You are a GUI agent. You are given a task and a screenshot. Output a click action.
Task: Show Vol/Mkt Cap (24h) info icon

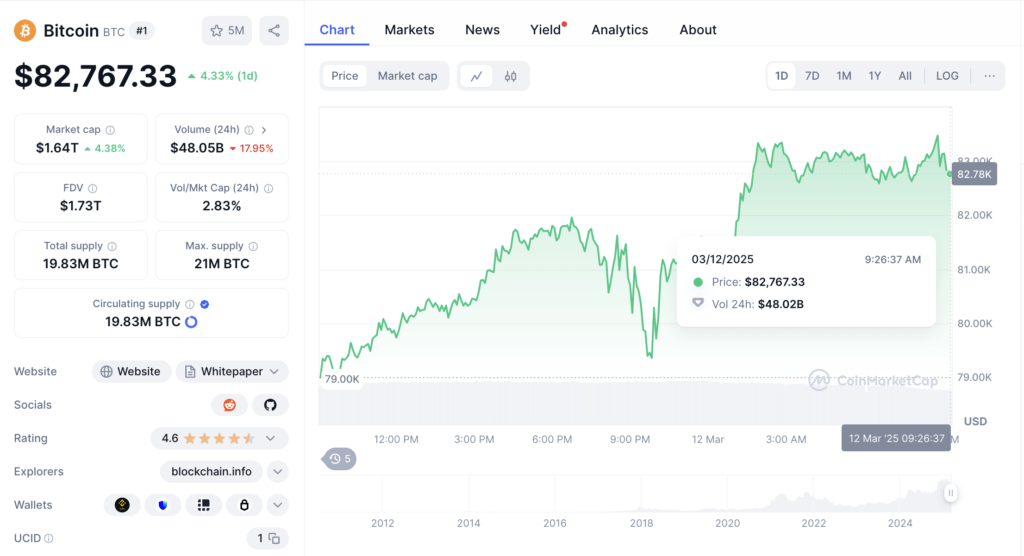tap(268, 188)
